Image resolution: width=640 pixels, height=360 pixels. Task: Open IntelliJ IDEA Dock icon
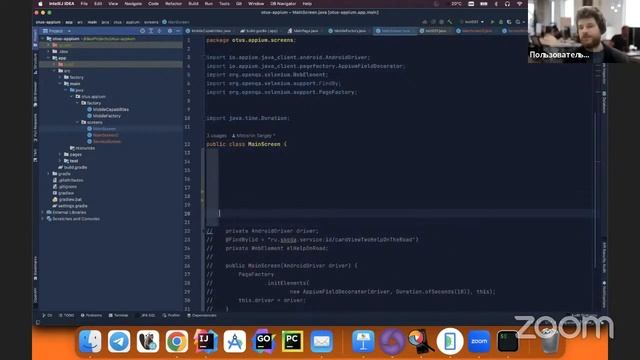pyautogui.click(x=206, y=341)
